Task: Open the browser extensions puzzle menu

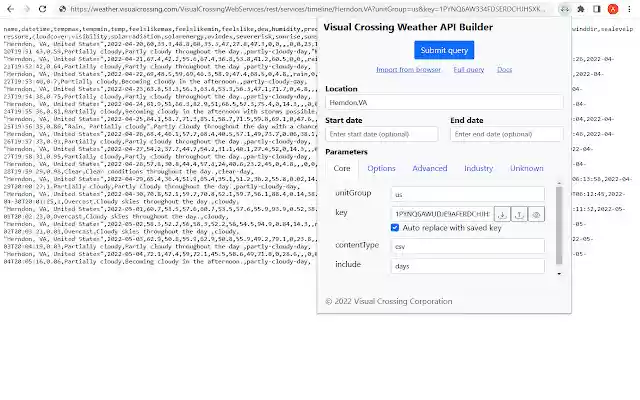Action: (580, 9)
